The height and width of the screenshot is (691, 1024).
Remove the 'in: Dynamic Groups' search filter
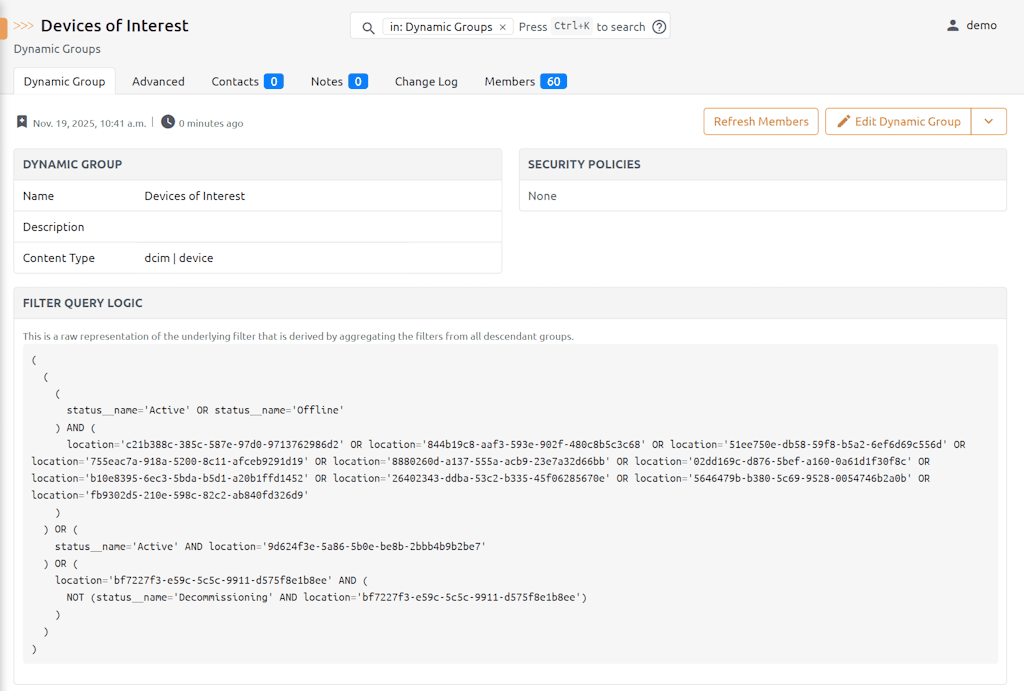tap(502, 27)
